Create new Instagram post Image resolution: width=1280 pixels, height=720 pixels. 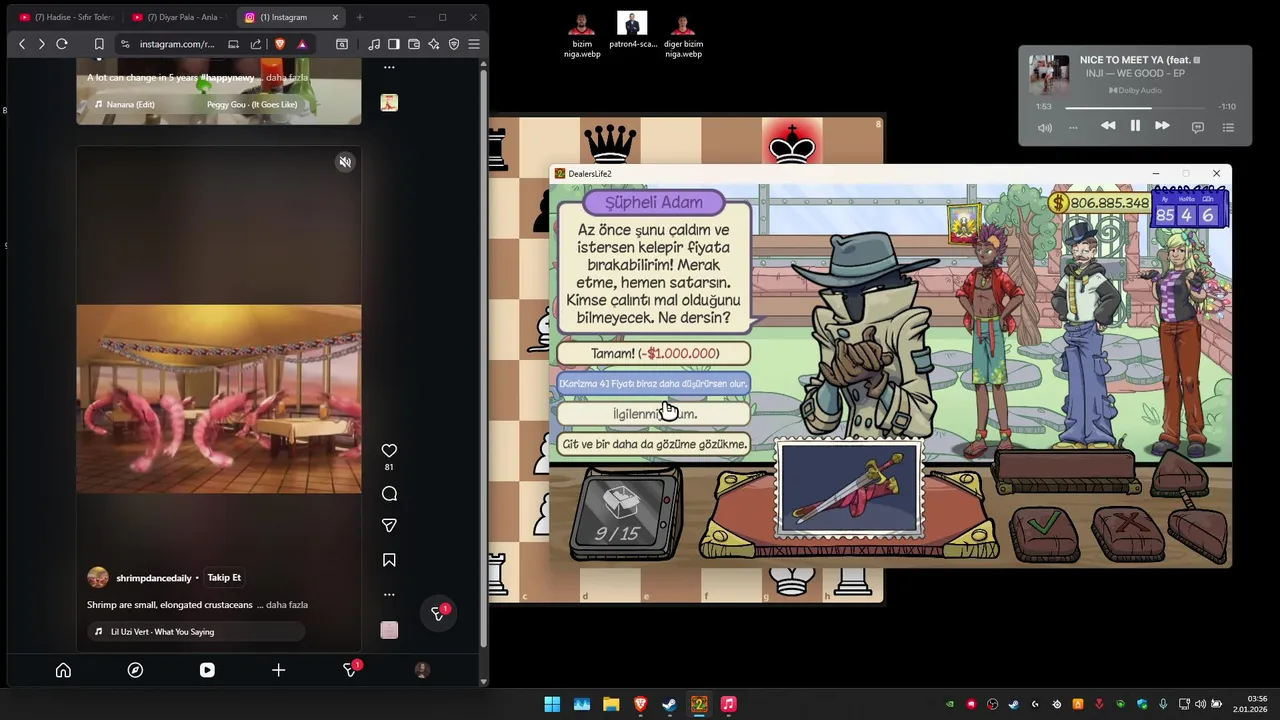point(279,670)
